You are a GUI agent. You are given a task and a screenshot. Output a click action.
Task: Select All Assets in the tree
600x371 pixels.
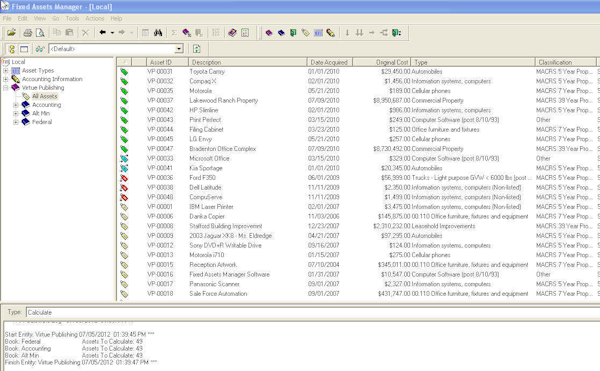44,96
